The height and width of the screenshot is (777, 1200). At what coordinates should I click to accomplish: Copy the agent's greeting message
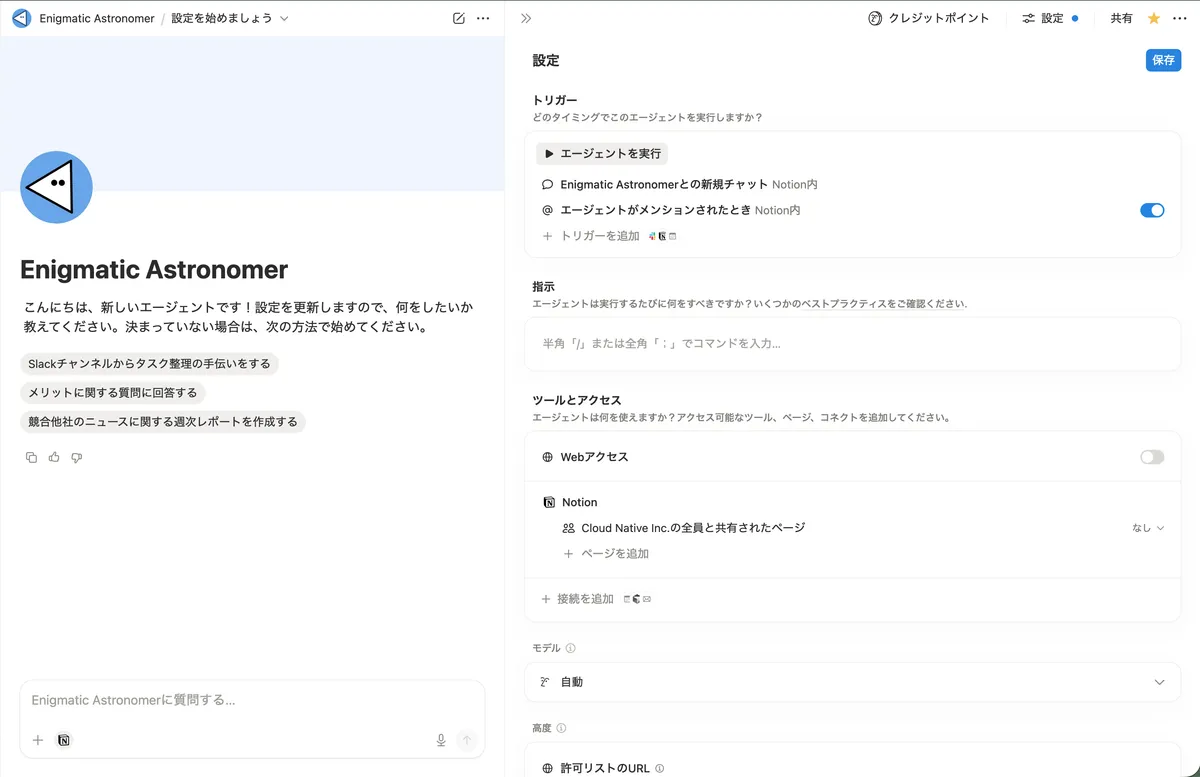click(x=31, y=457)
